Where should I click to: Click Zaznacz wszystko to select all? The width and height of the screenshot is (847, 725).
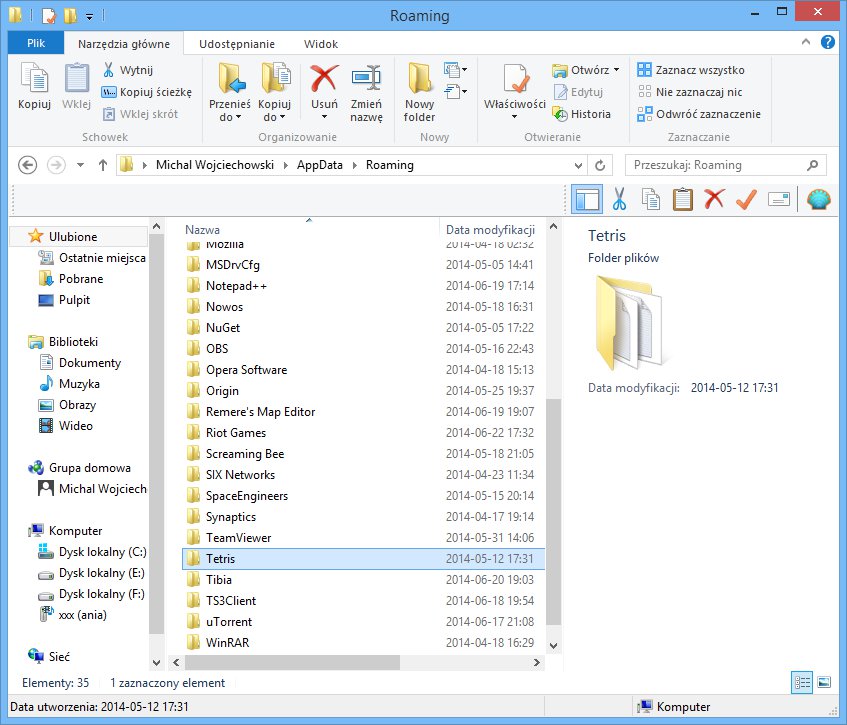[x=691, y=70]
